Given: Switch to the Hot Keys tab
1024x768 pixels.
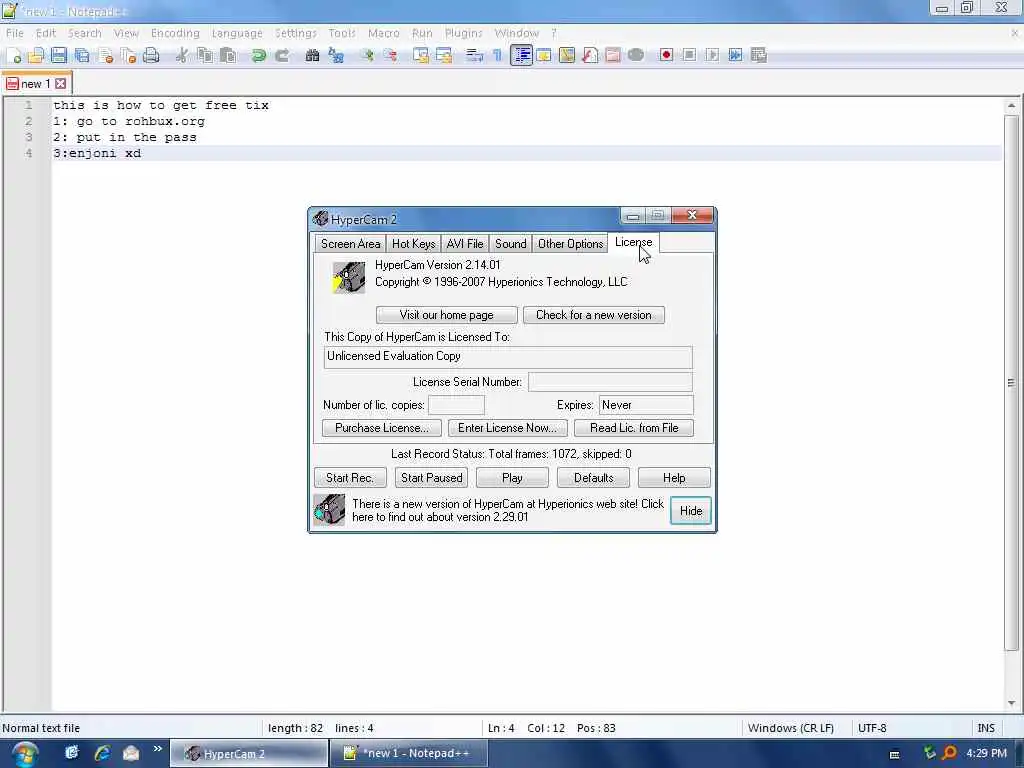Looking at the screenshot, I should [x=413, y=244].
